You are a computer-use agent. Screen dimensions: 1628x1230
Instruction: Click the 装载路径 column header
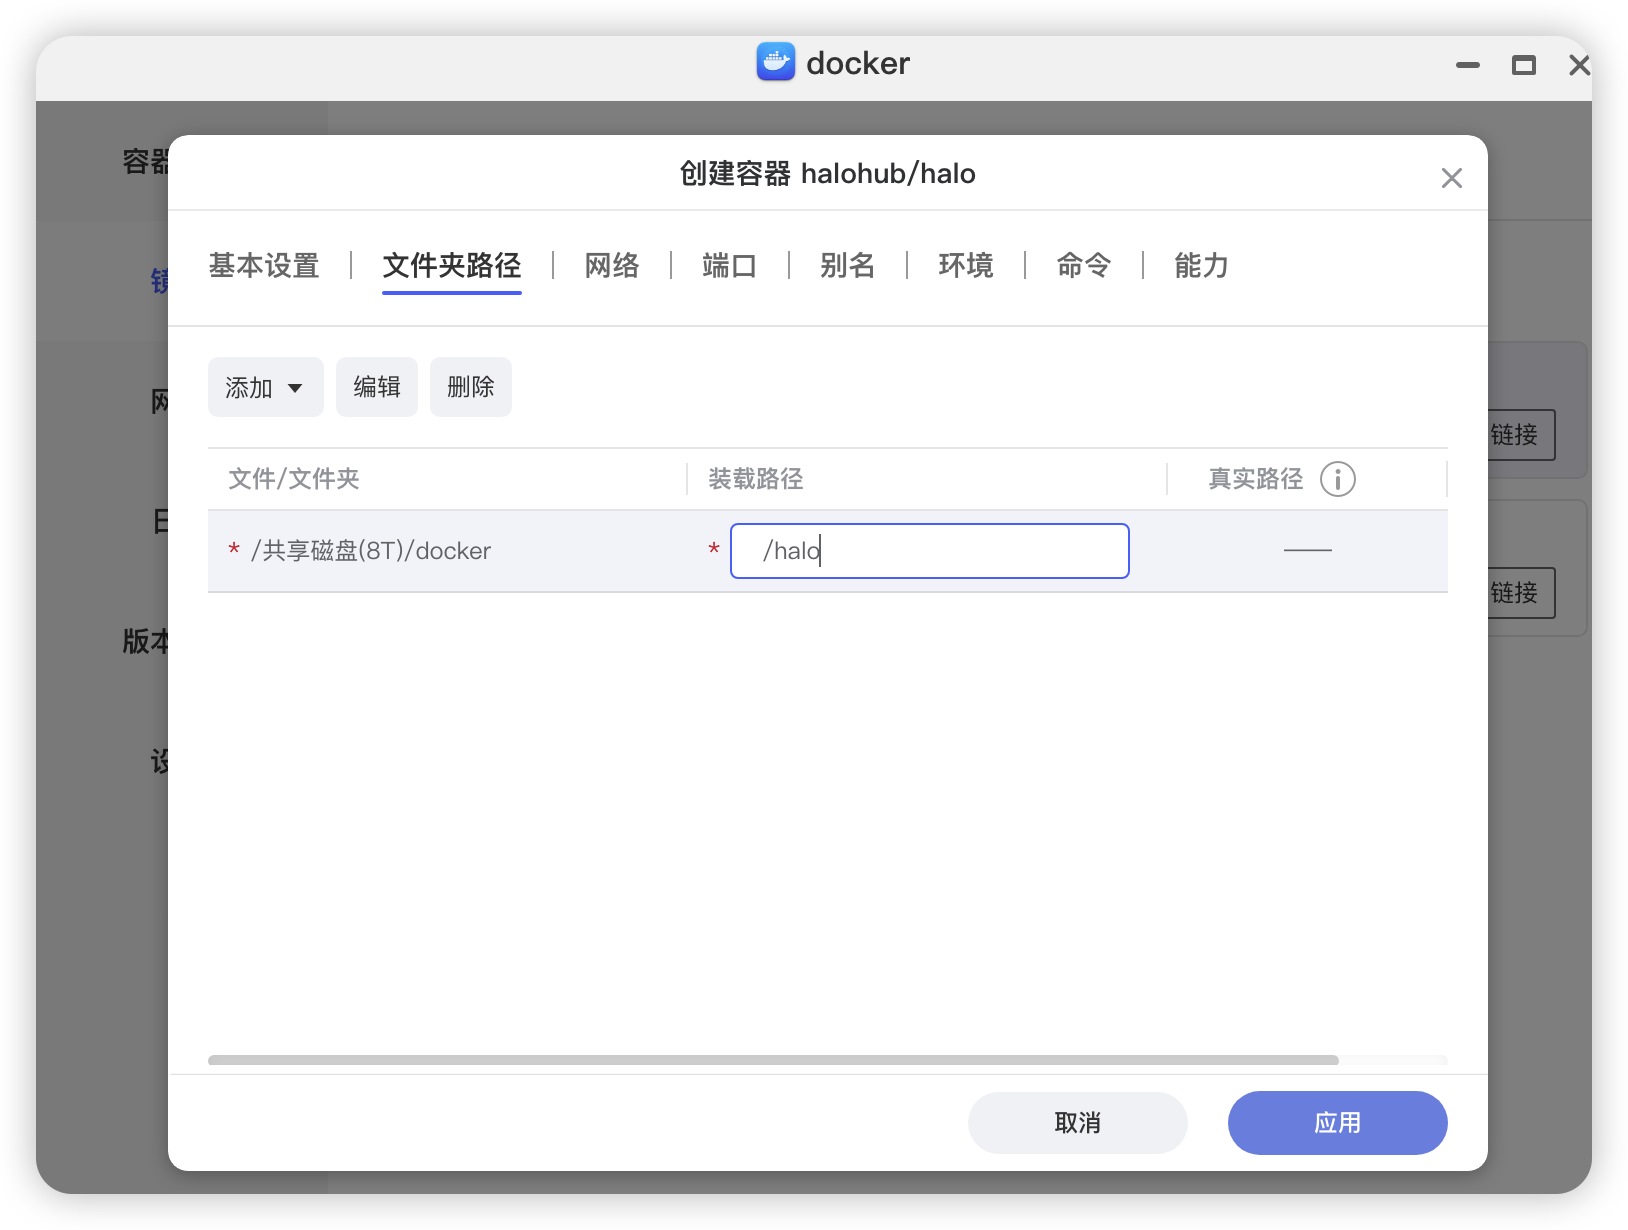pyautogui.click(x=756, y=479)
